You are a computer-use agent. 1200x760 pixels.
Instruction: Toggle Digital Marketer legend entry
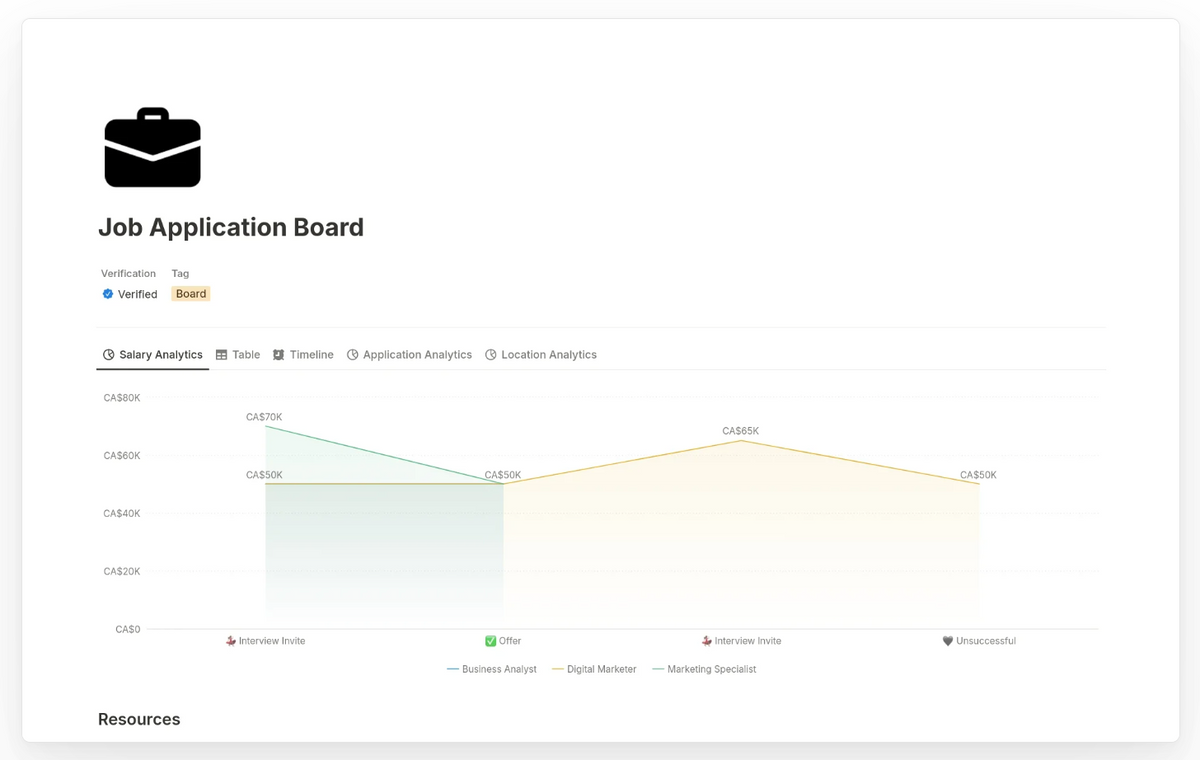[594, 669]
